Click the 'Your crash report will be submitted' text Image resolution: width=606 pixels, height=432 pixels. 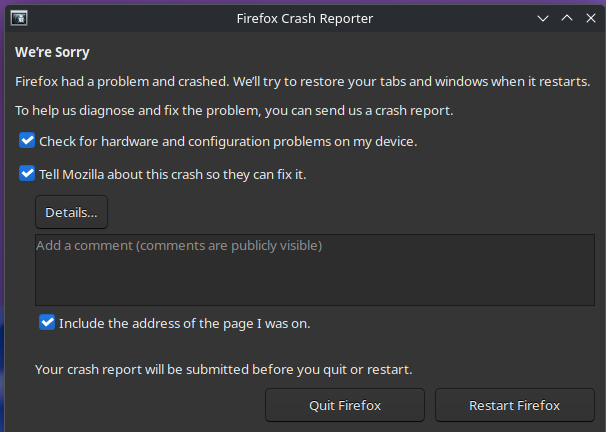pos(223,370)
